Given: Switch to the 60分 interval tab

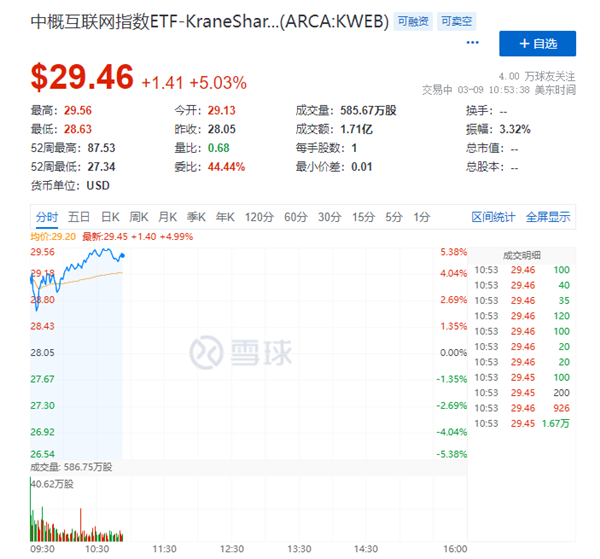Looking at the screenshot, I should [296, 217].
